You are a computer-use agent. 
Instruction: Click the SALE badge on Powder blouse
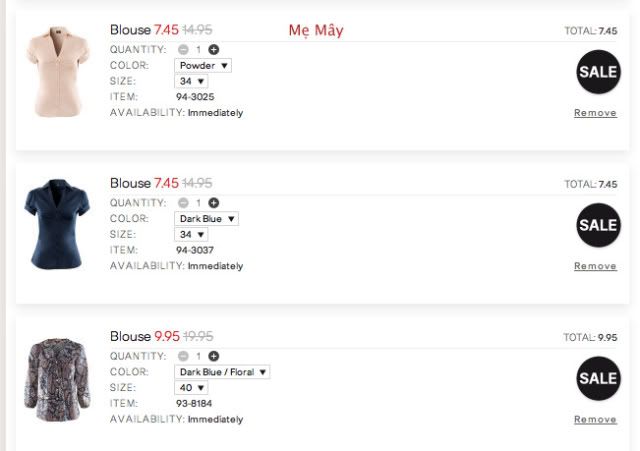[598, 72]
